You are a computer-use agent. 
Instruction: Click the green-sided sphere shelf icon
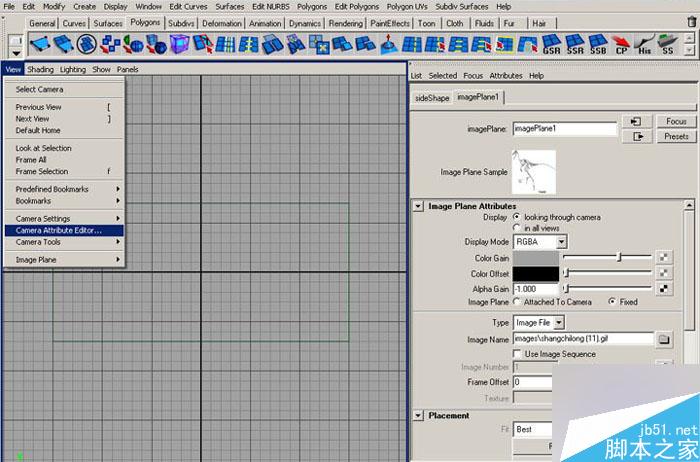[133, 45]
